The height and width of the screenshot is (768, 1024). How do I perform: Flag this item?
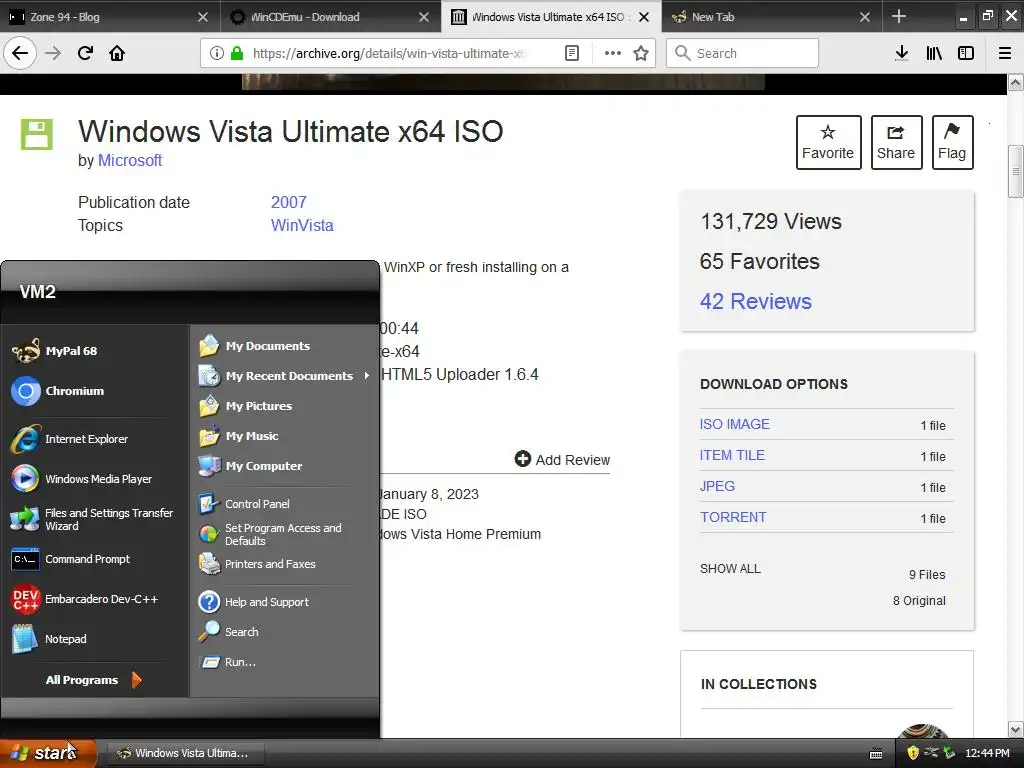(x=952, y=142)
